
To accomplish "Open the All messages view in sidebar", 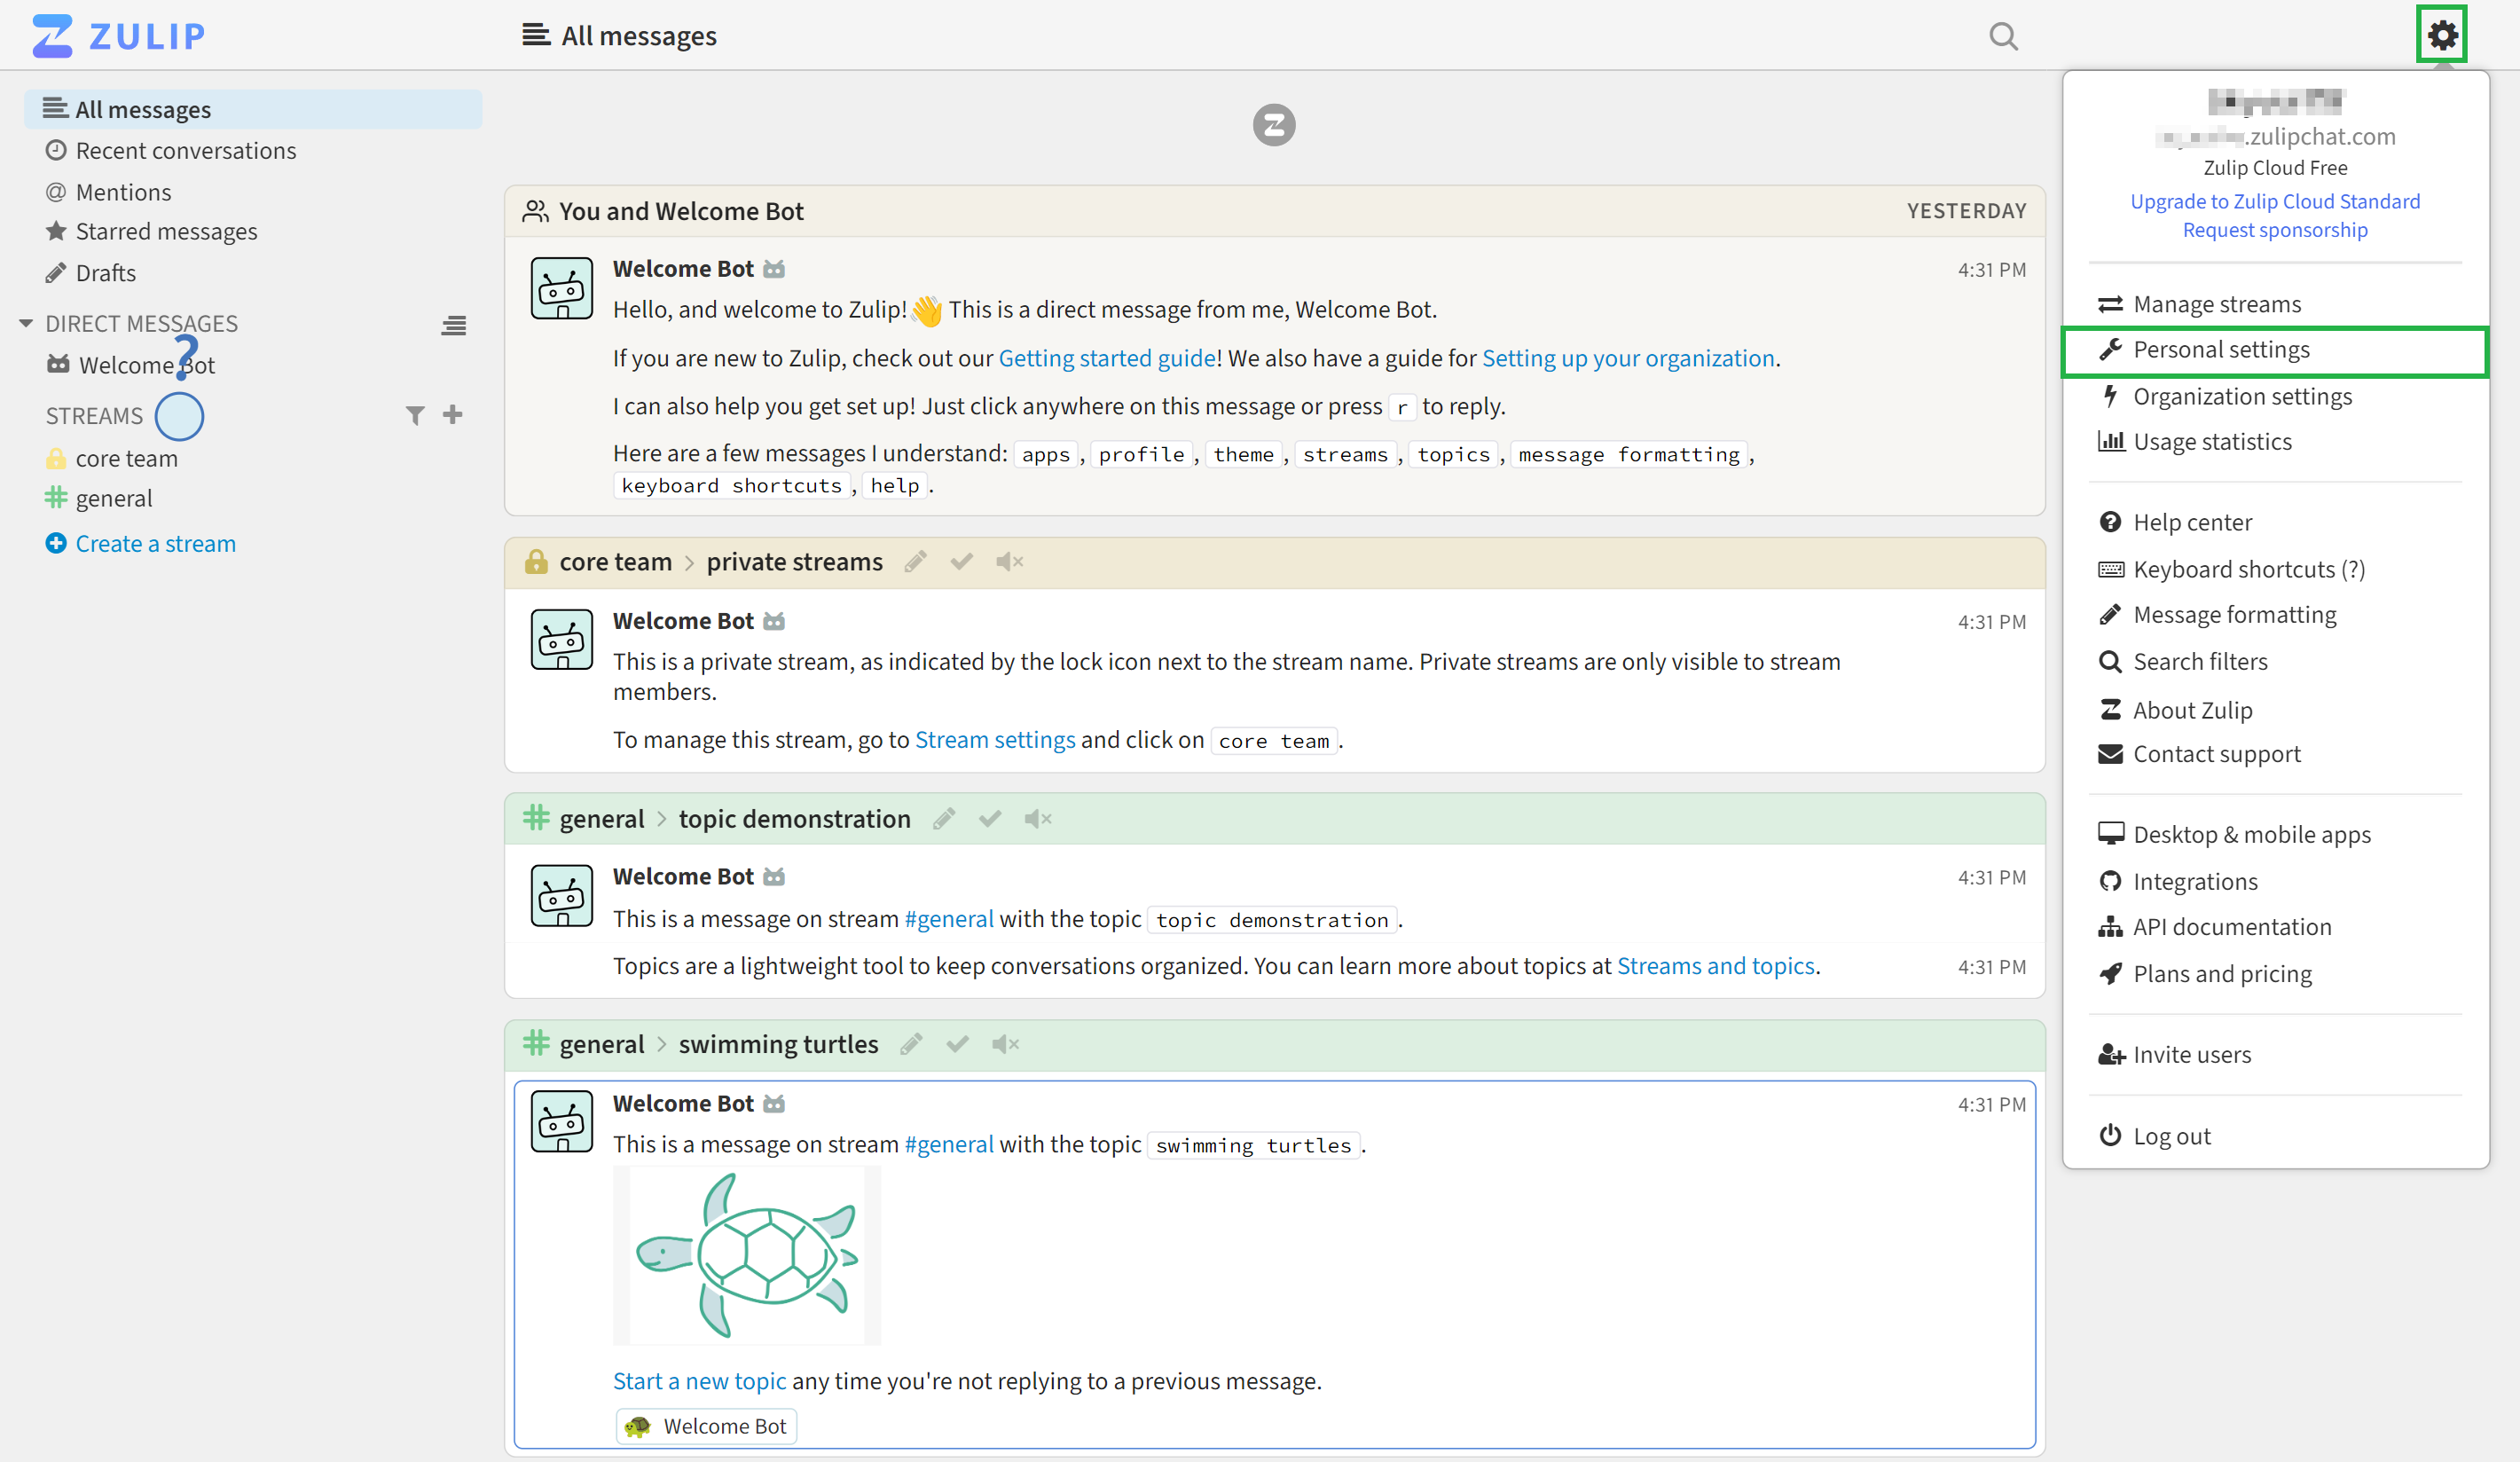I will coord(252,109).
